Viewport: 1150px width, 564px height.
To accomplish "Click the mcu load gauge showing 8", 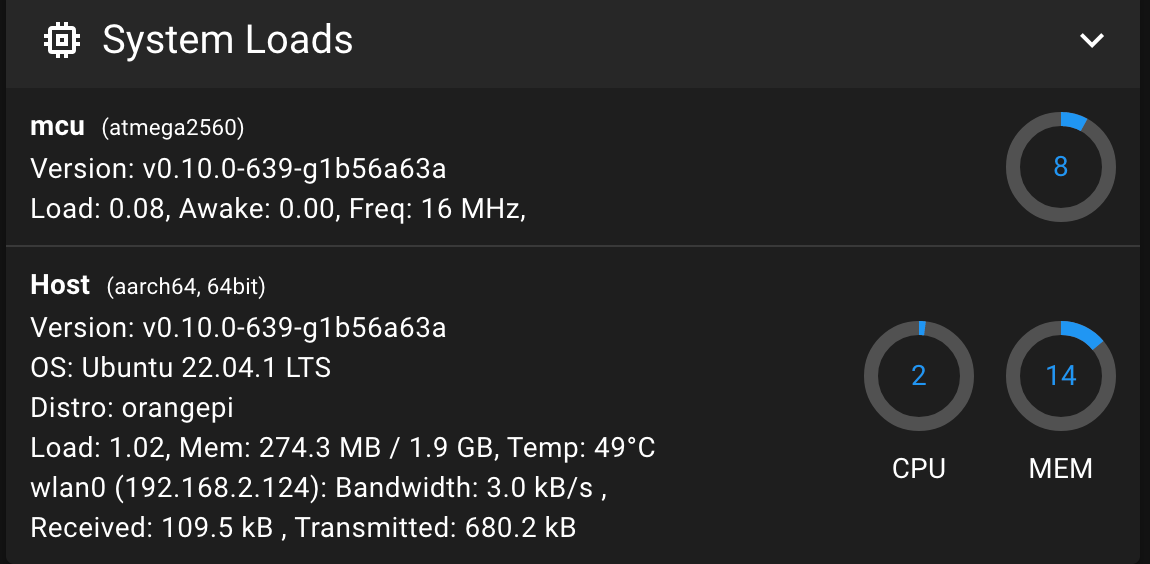I will (x=1061, y=167).
